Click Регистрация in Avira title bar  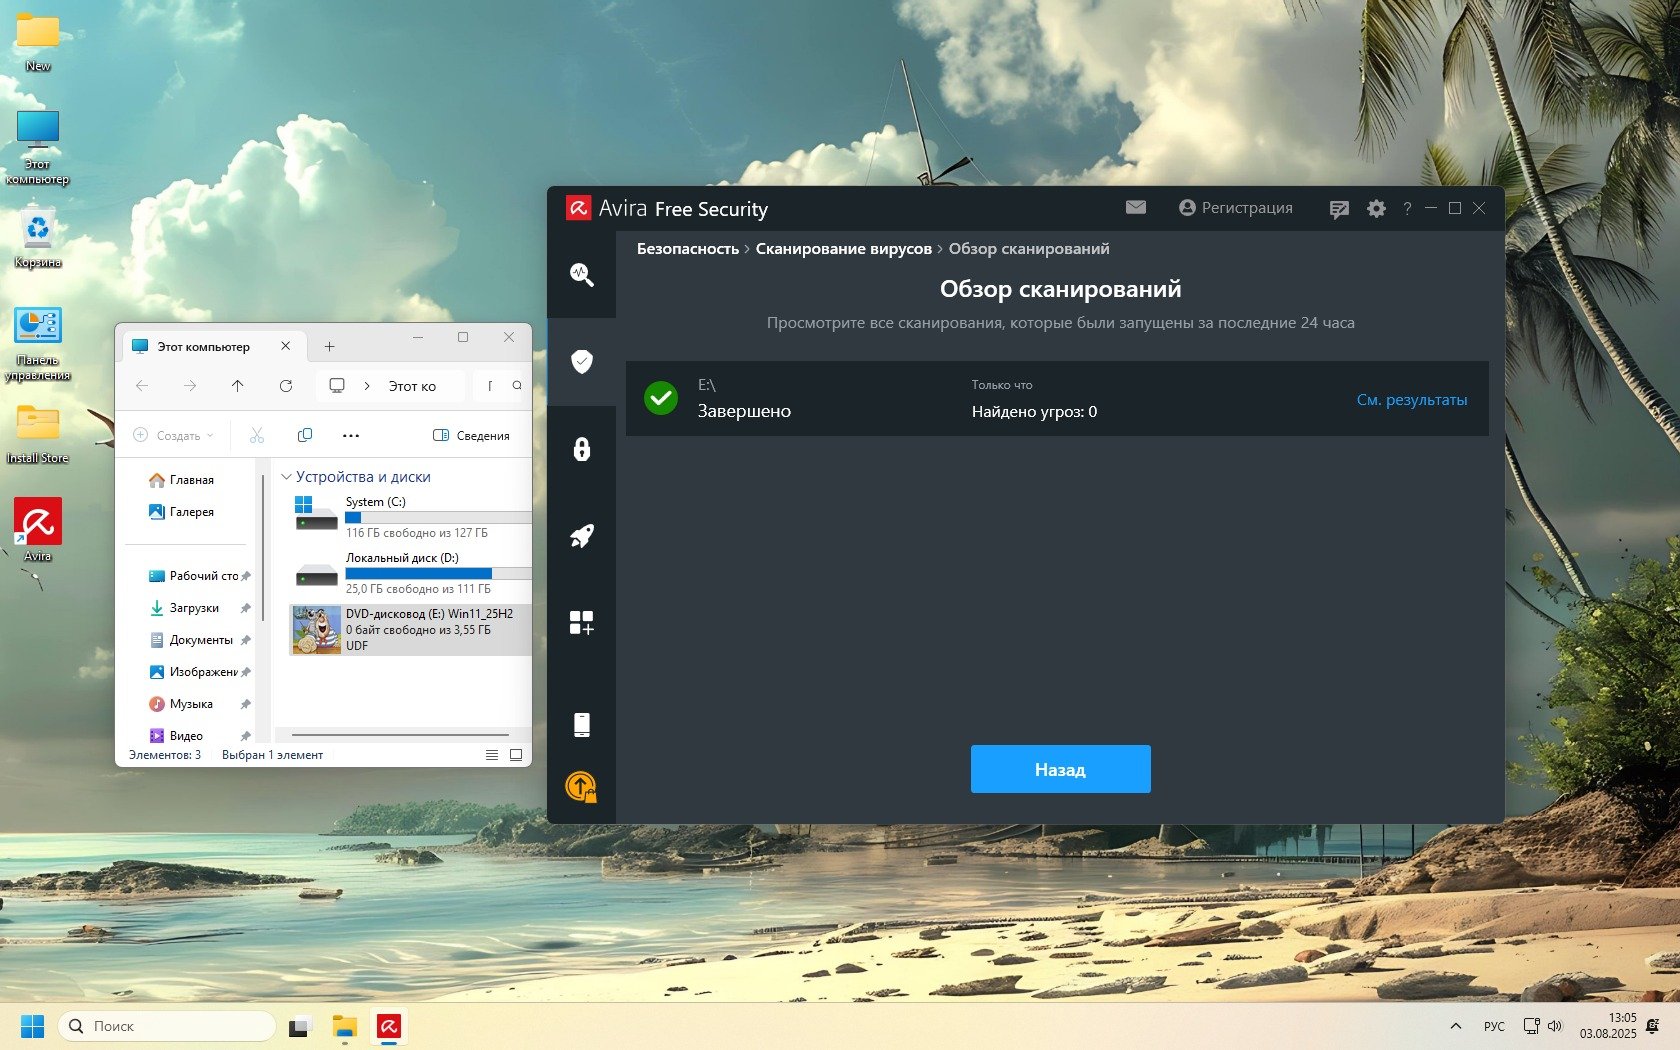(x=1236, y=207)
